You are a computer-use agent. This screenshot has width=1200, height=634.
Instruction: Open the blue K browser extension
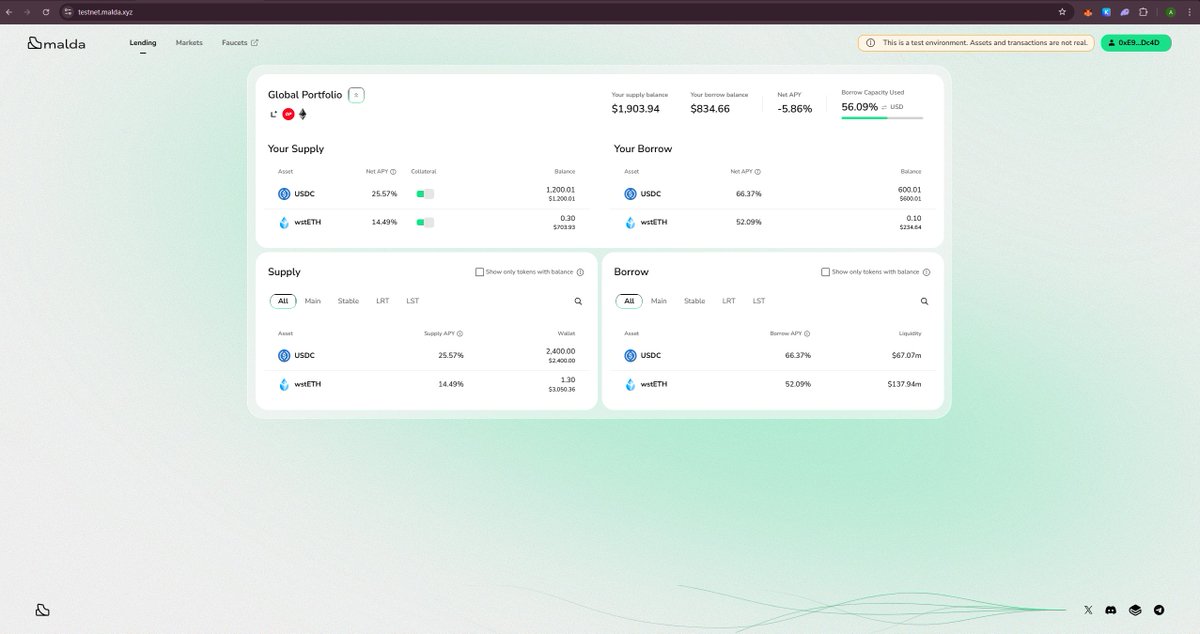pos(1106,11)
